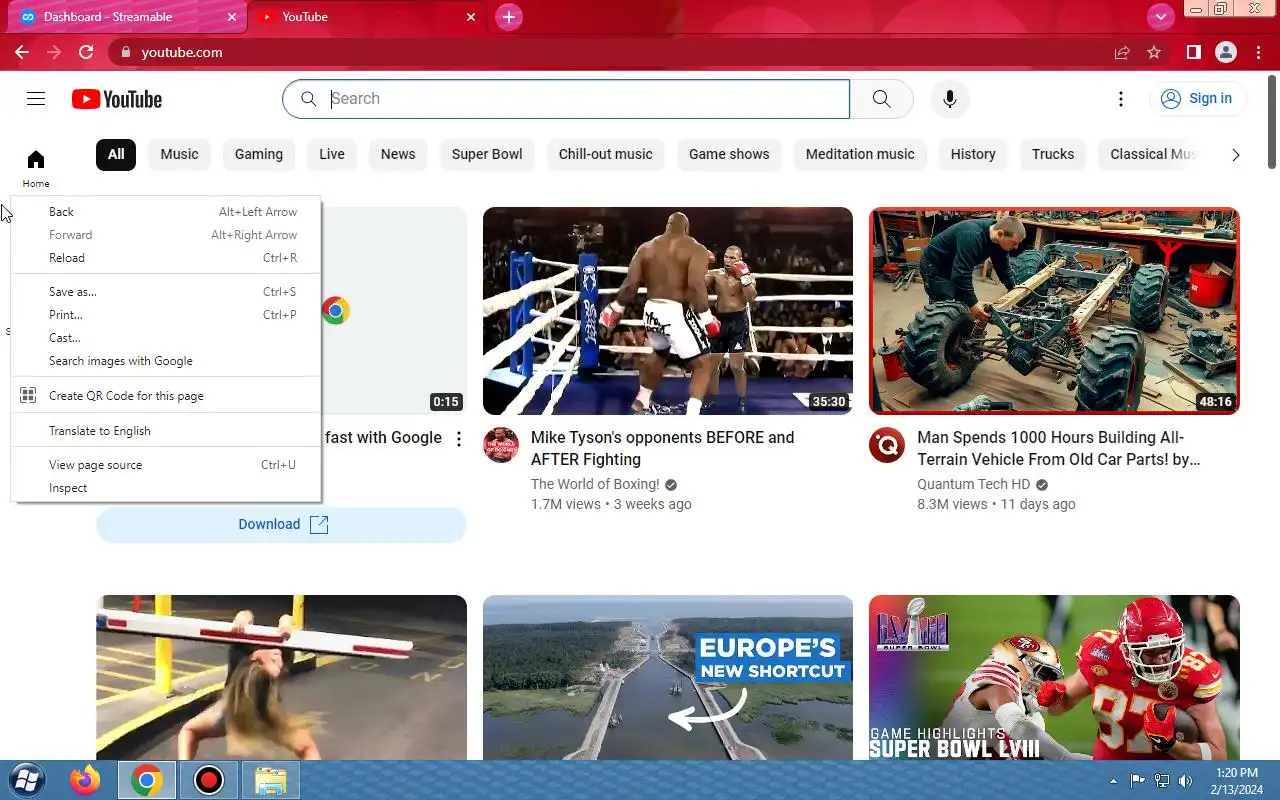This screenshot has width=1280, height=800.
Task: Choose Reload from the context menu
Action: pyautogui.click(x=166, y=258)
